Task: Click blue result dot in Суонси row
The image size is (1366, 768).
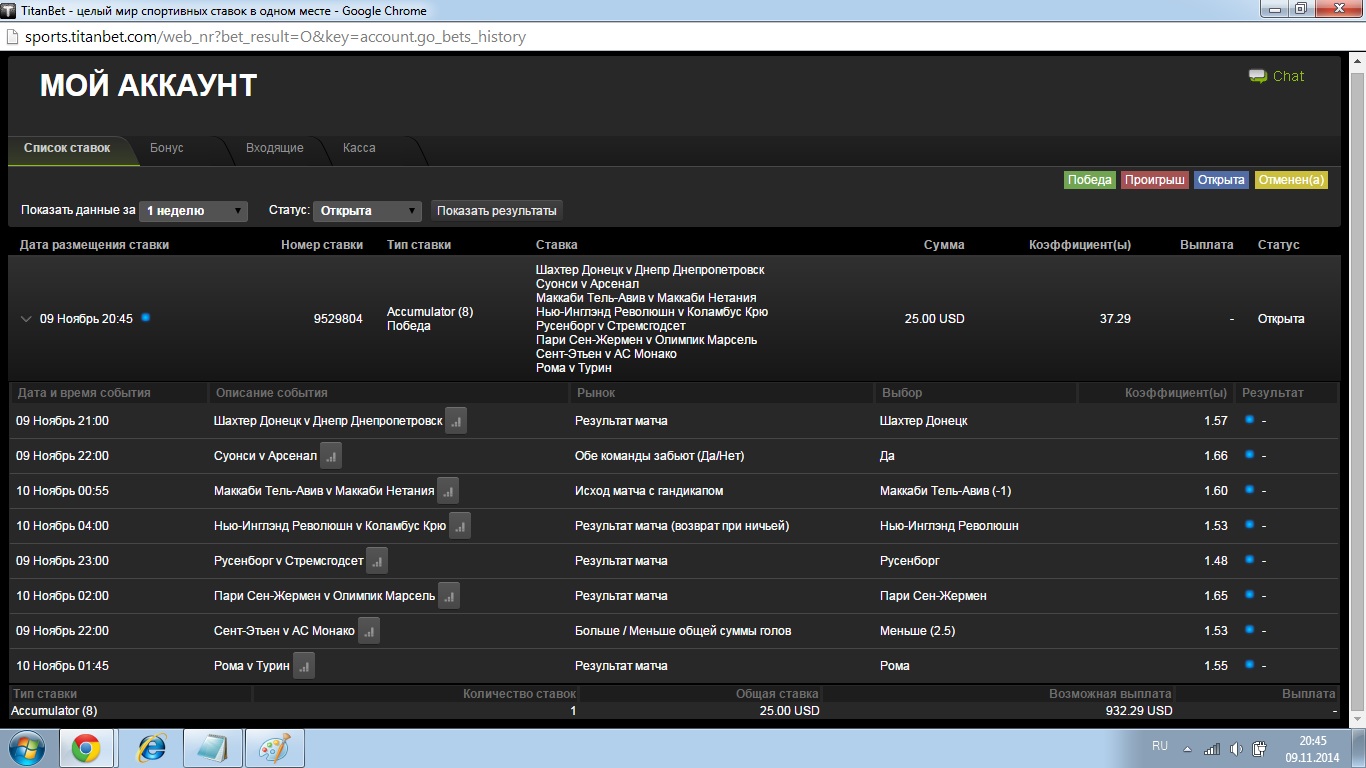Action: coord(1249,455)
